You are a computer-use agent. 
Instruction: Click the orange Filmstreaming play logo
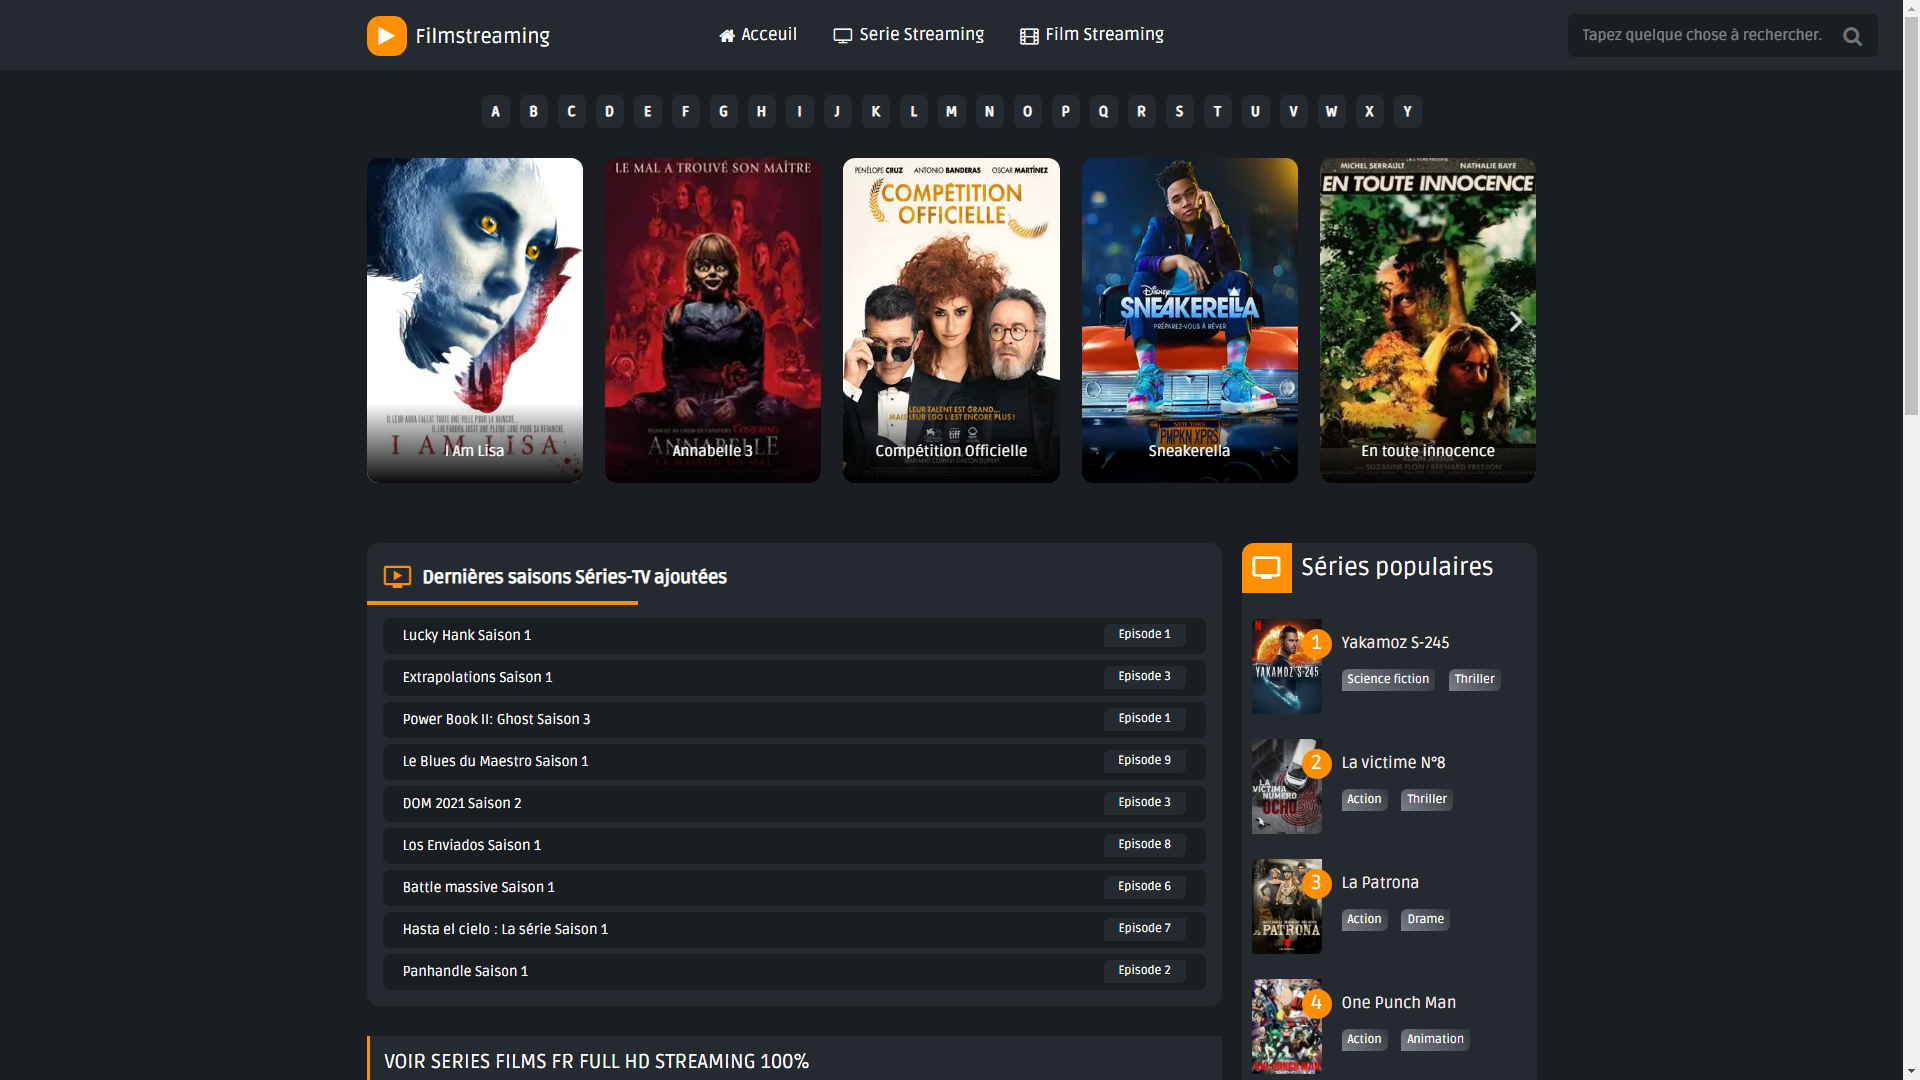pos(386,36)
